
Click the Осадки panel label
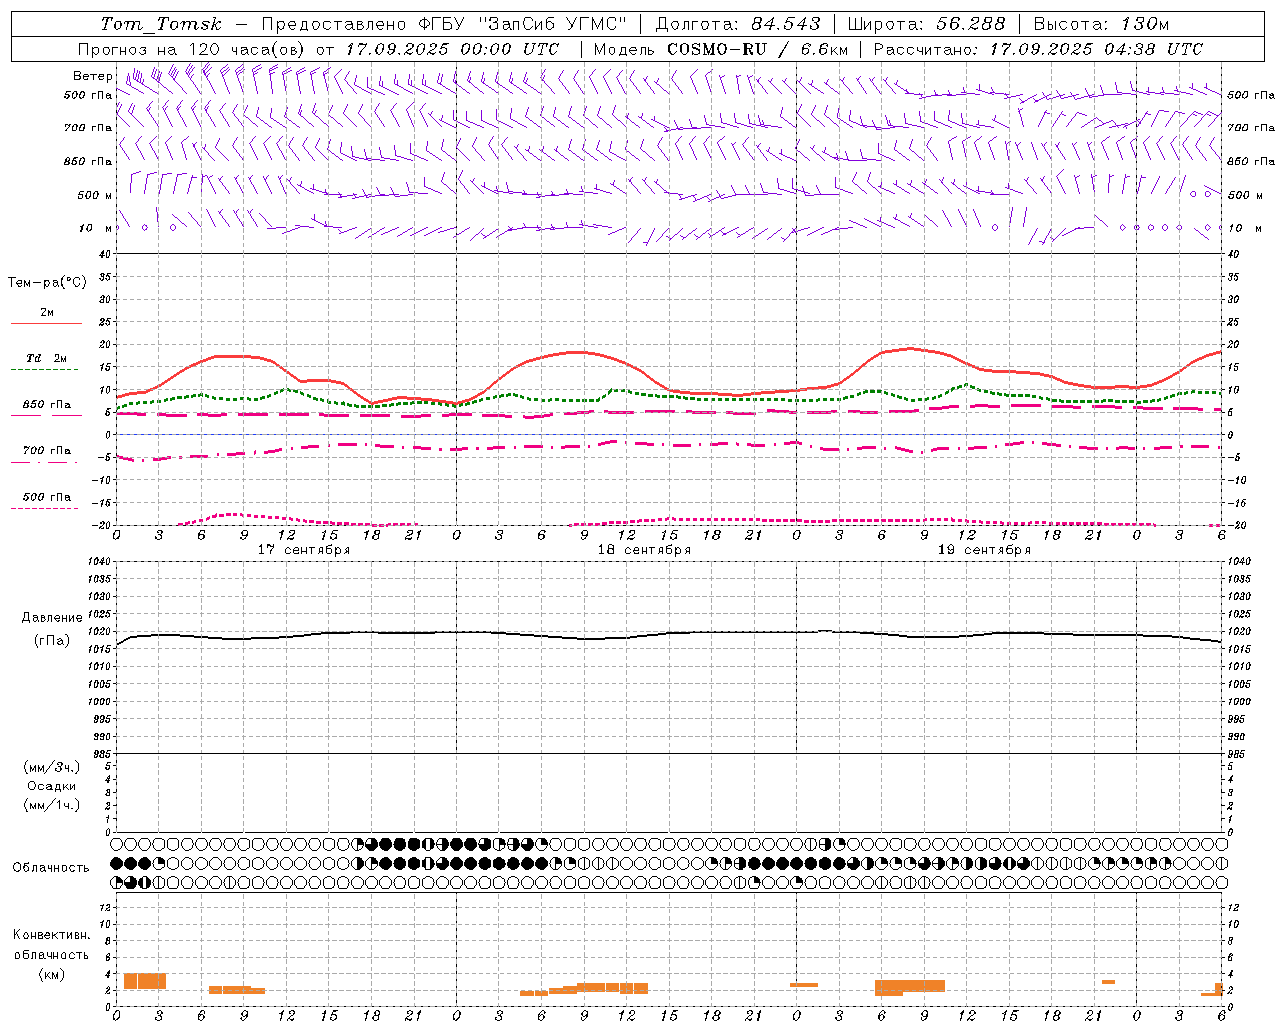(52, 786)
